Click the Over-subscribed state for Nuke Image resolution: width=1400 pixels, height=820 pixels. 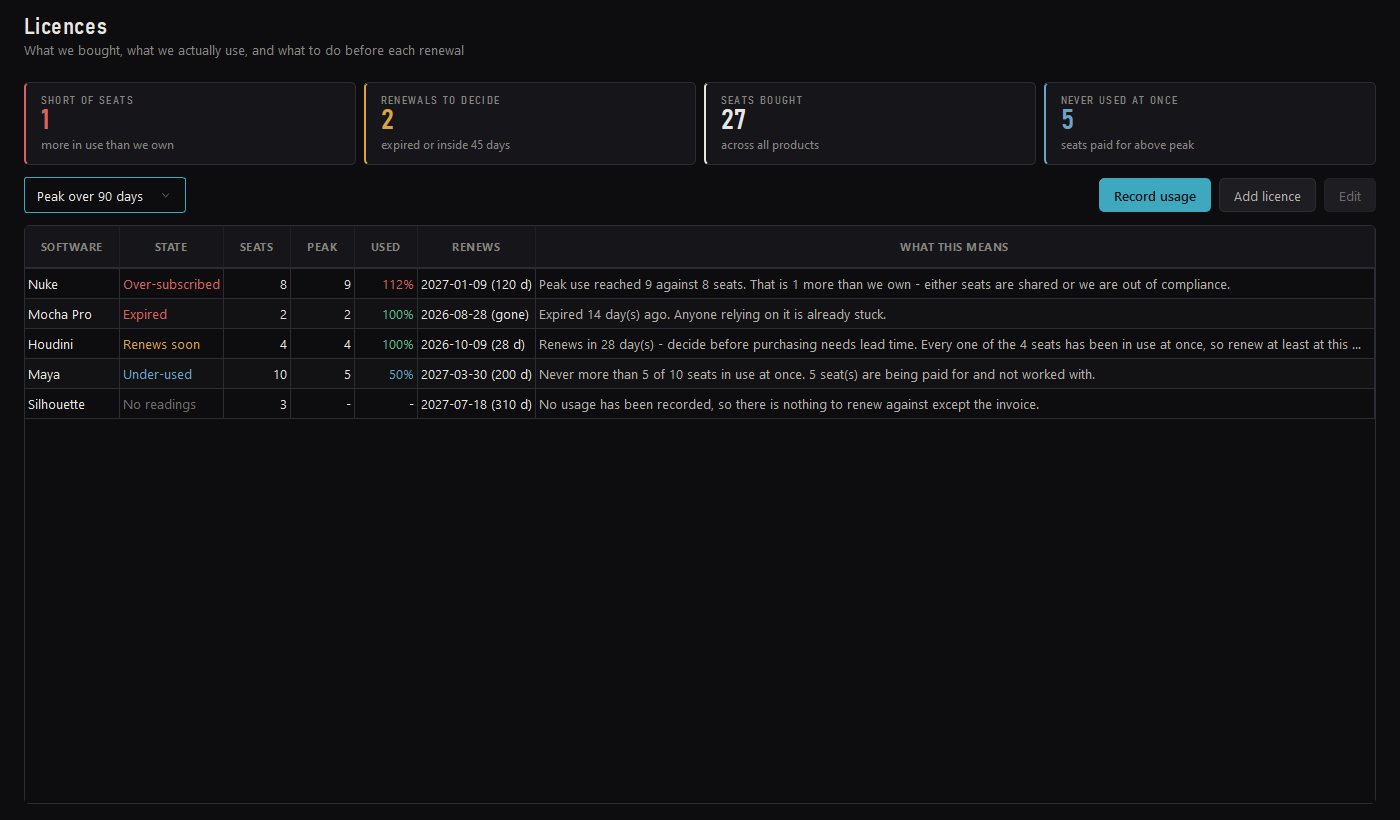tap(171, 284)
